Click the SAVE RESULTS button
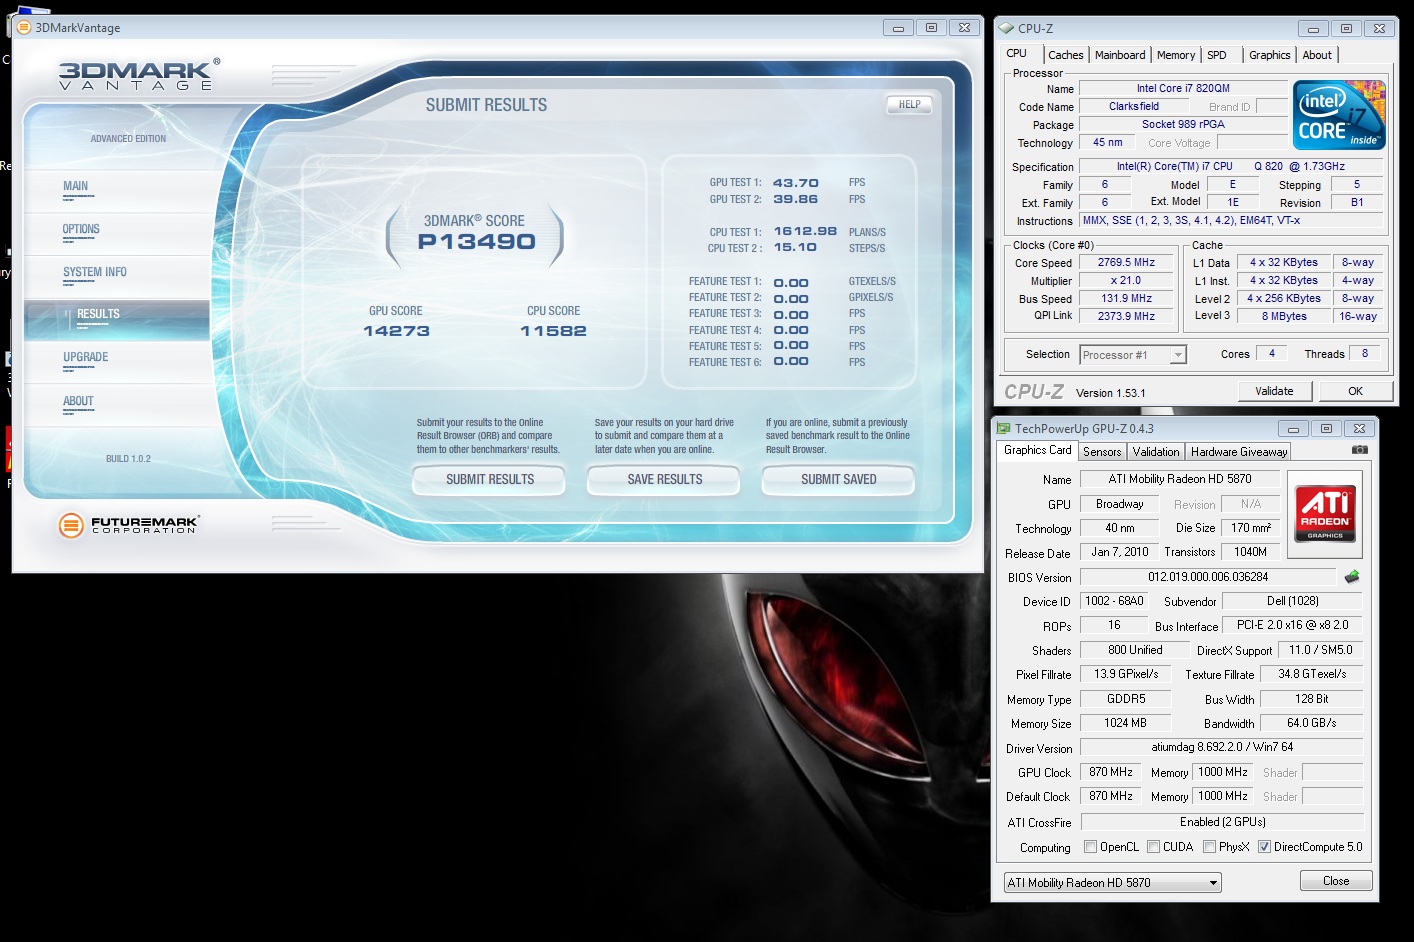 (664, 480)
